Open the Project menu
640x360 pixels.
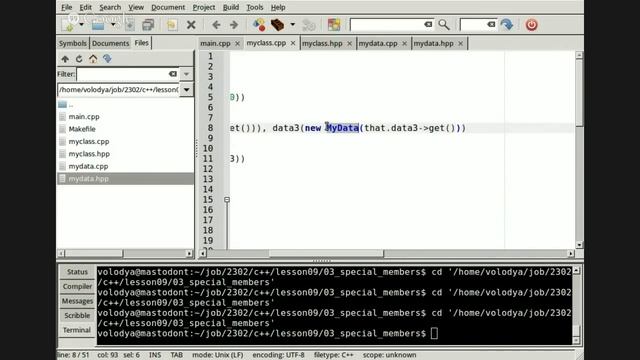click(204, 7)
